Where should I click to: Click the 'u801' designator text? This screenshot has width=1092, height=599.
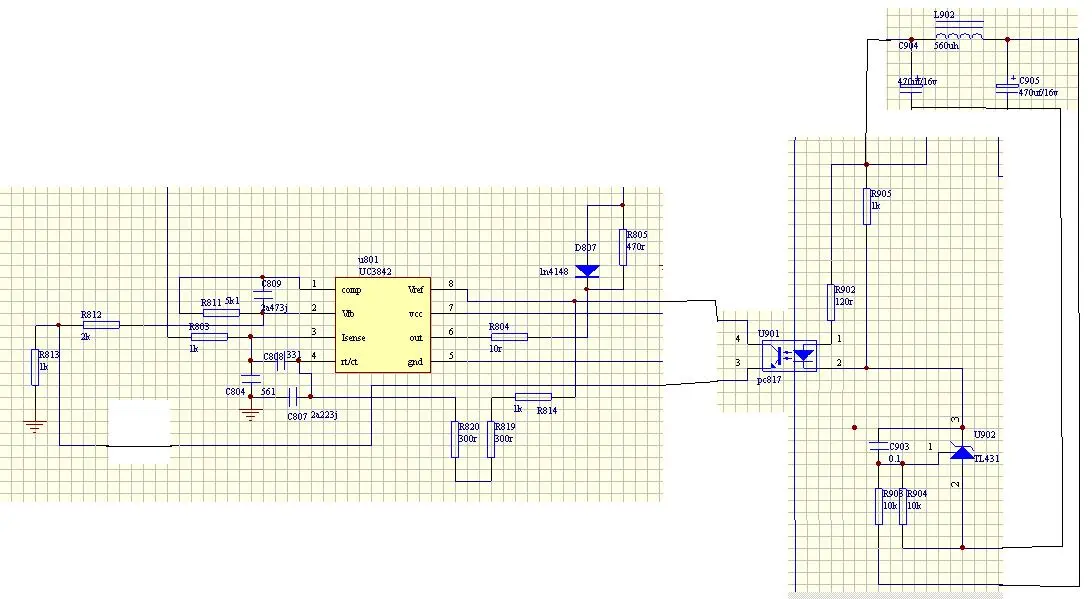[x=368, y=260]
